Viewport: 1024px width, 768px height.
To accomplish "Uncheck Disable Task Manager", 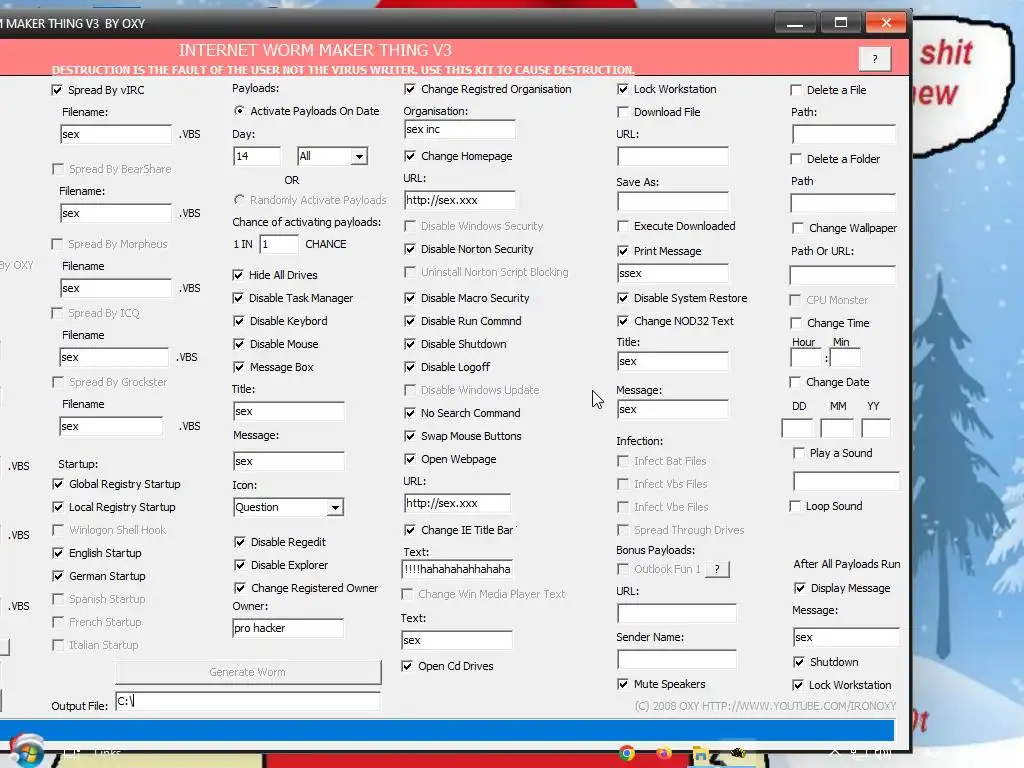I will click(238, 298).
